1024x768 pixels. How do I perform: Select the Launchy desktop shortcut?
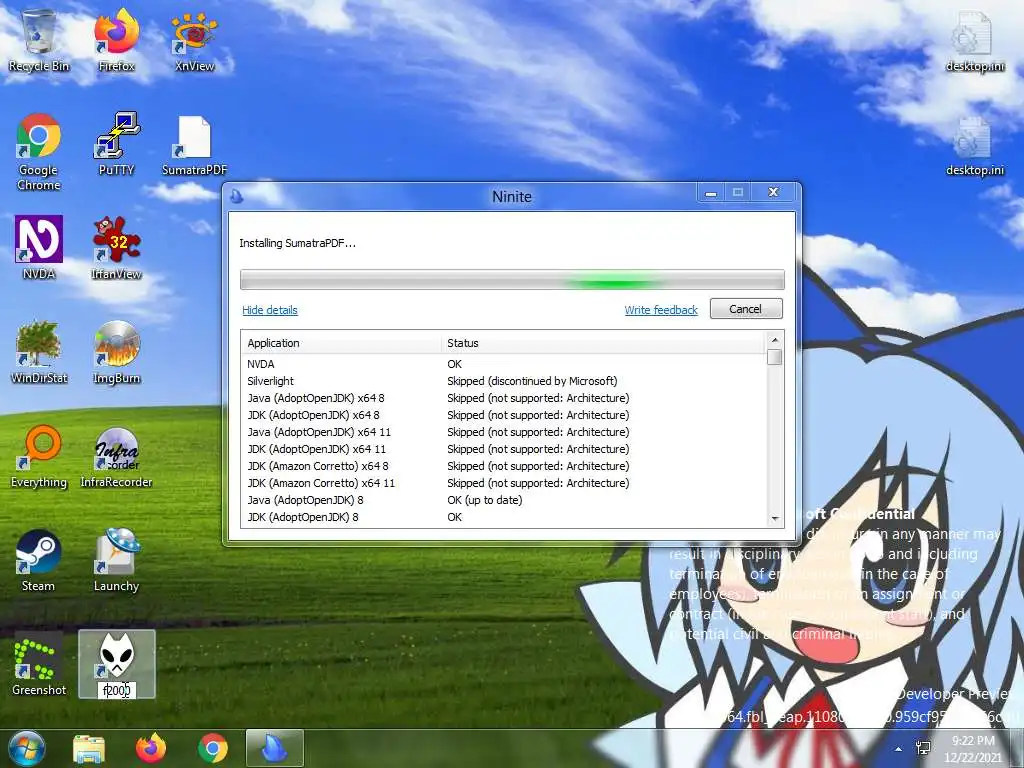[x=116, y=560]
